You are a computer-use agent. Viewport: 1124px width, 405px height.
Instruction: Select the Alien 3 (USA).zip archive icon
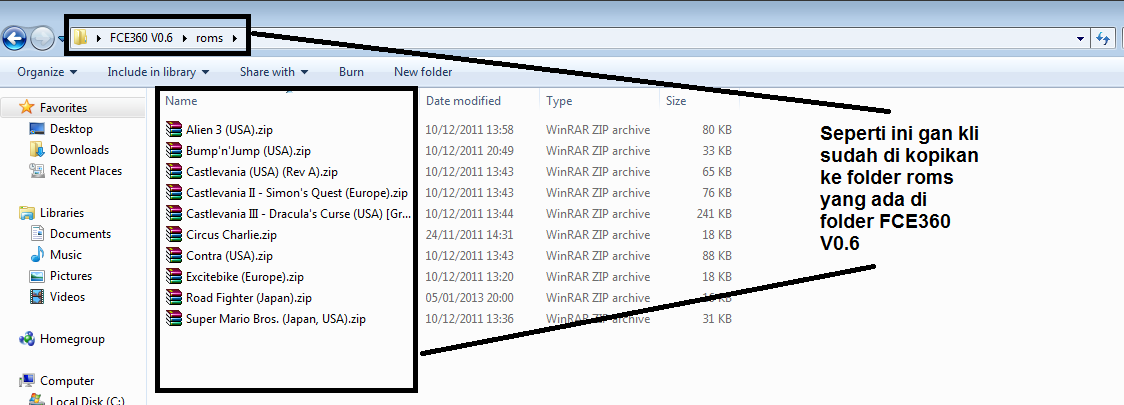point(174,130)
